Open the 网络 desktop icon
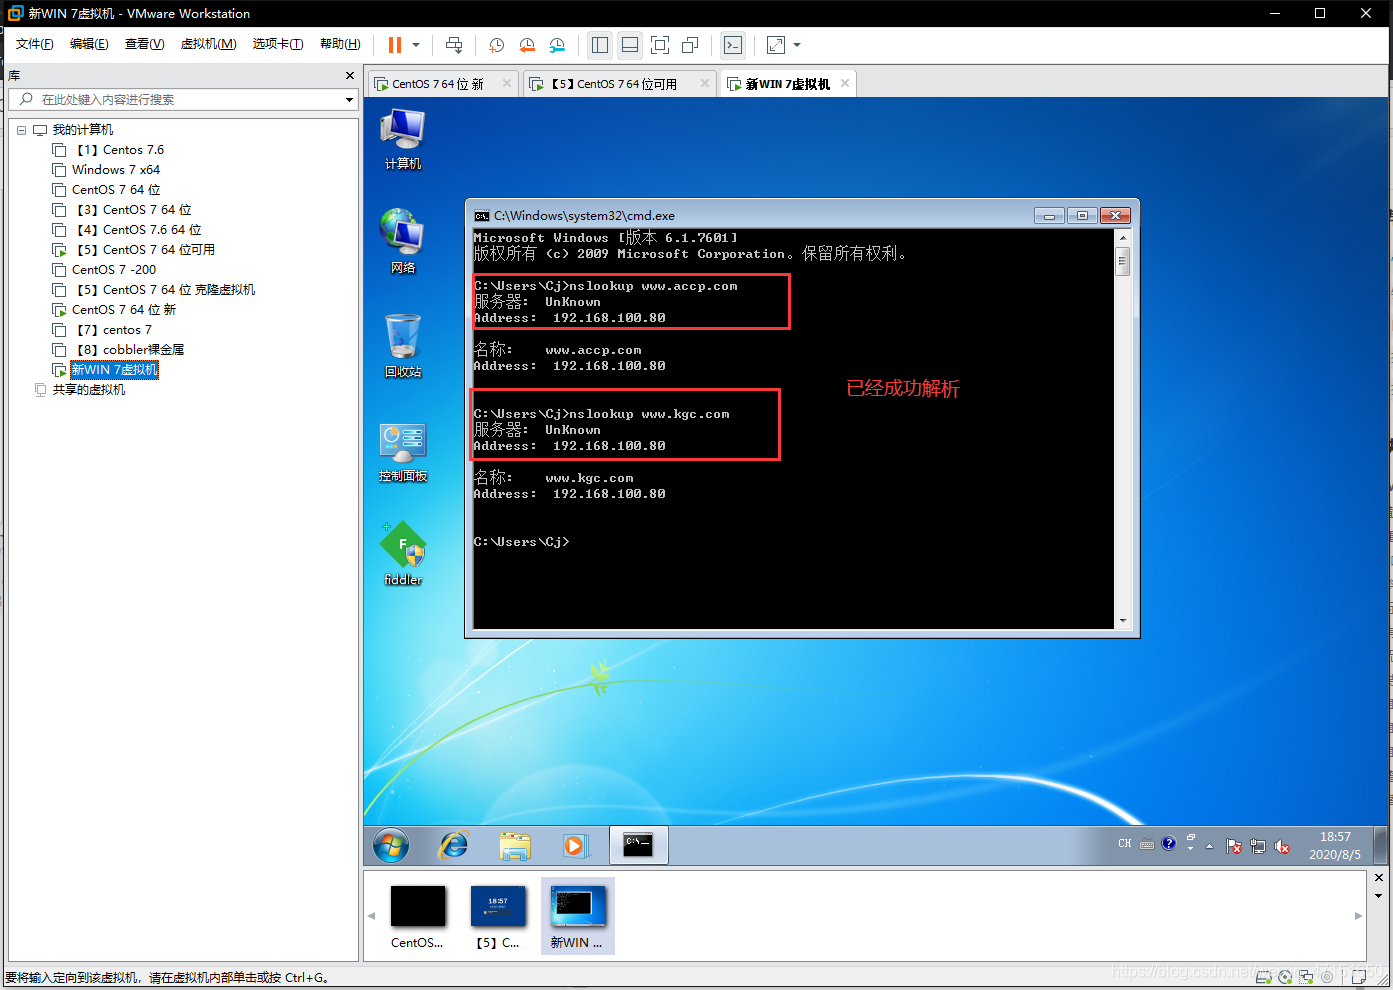1393x990 pixels. click(403, 241)
